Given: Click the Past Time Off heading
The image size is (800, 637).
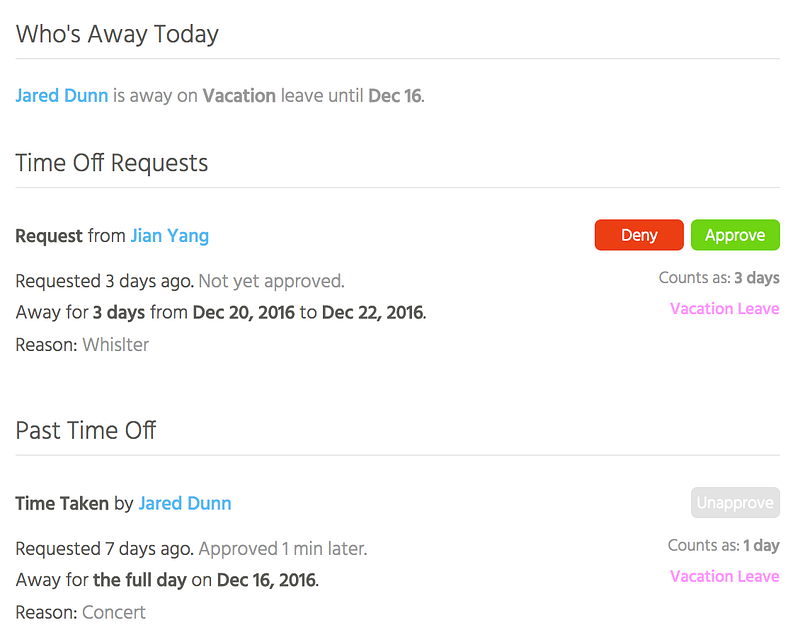Looking at the screenshot, I should (x=86, y=430).
